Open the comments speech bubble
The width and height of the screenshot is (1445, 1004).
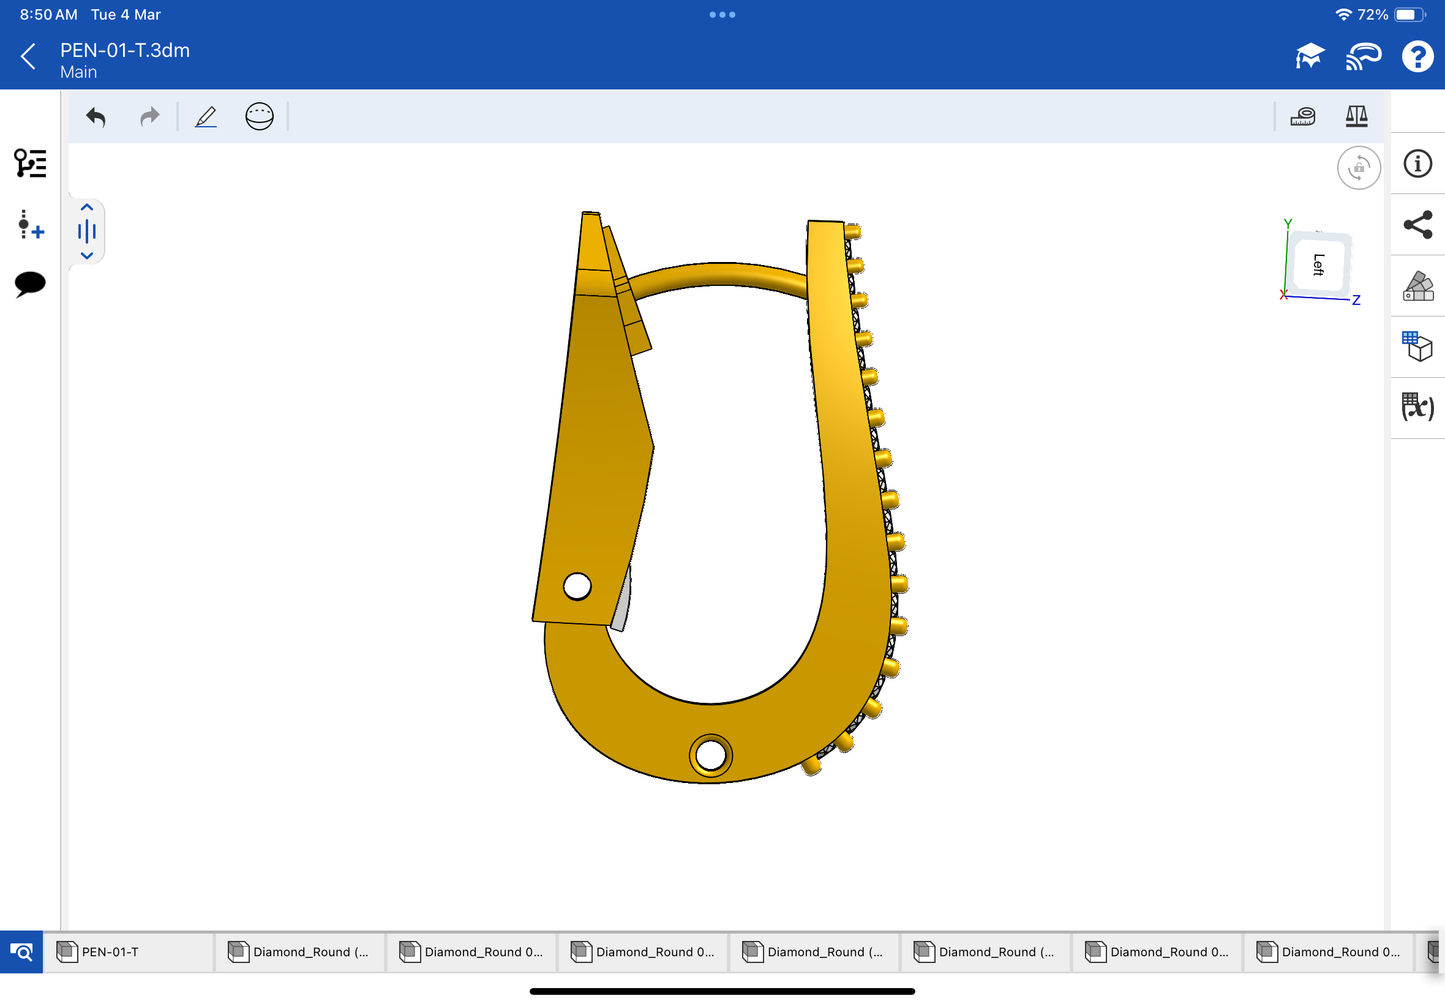(x=30, y=284)
